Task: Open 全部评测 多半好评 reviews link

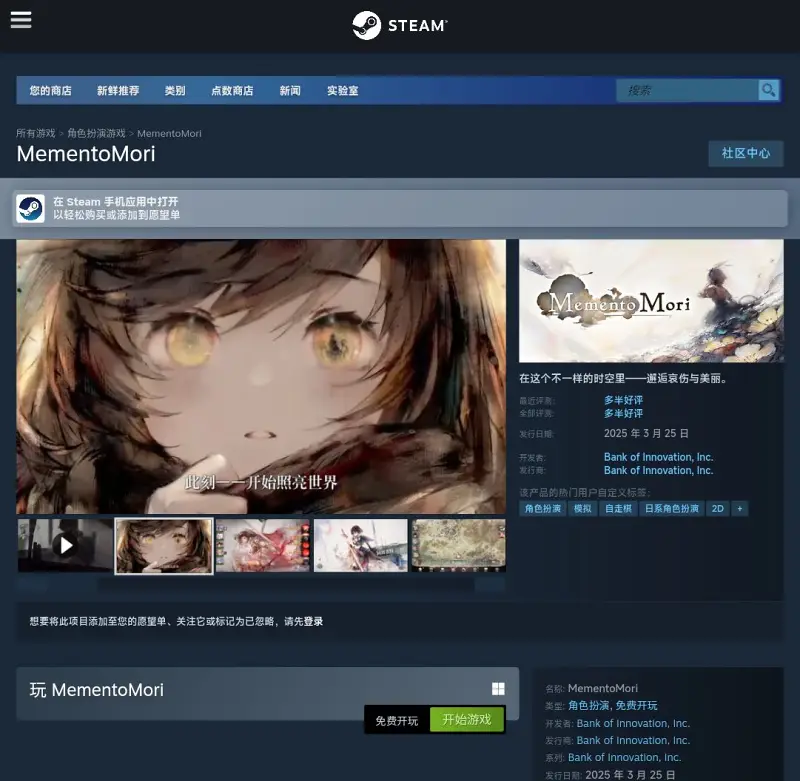Action: [x=623, y=413]
